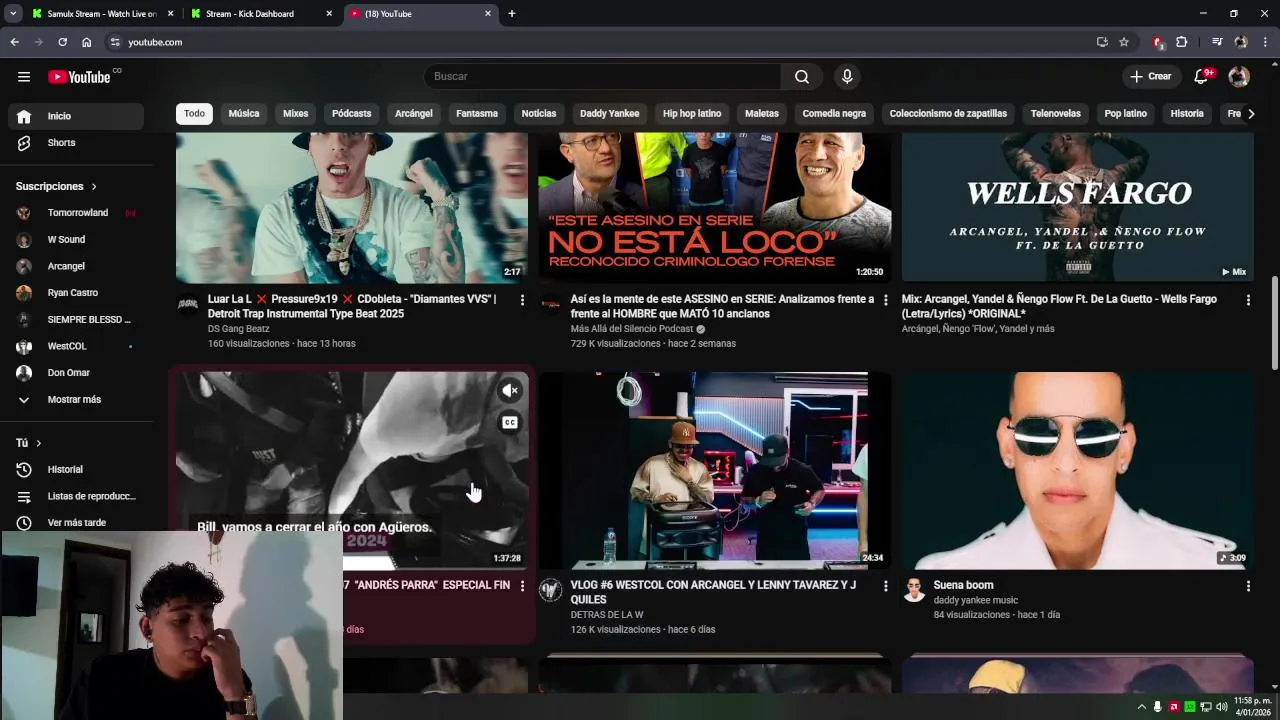
Task: Expand the Suscripciones section
Action: (56, 187)
